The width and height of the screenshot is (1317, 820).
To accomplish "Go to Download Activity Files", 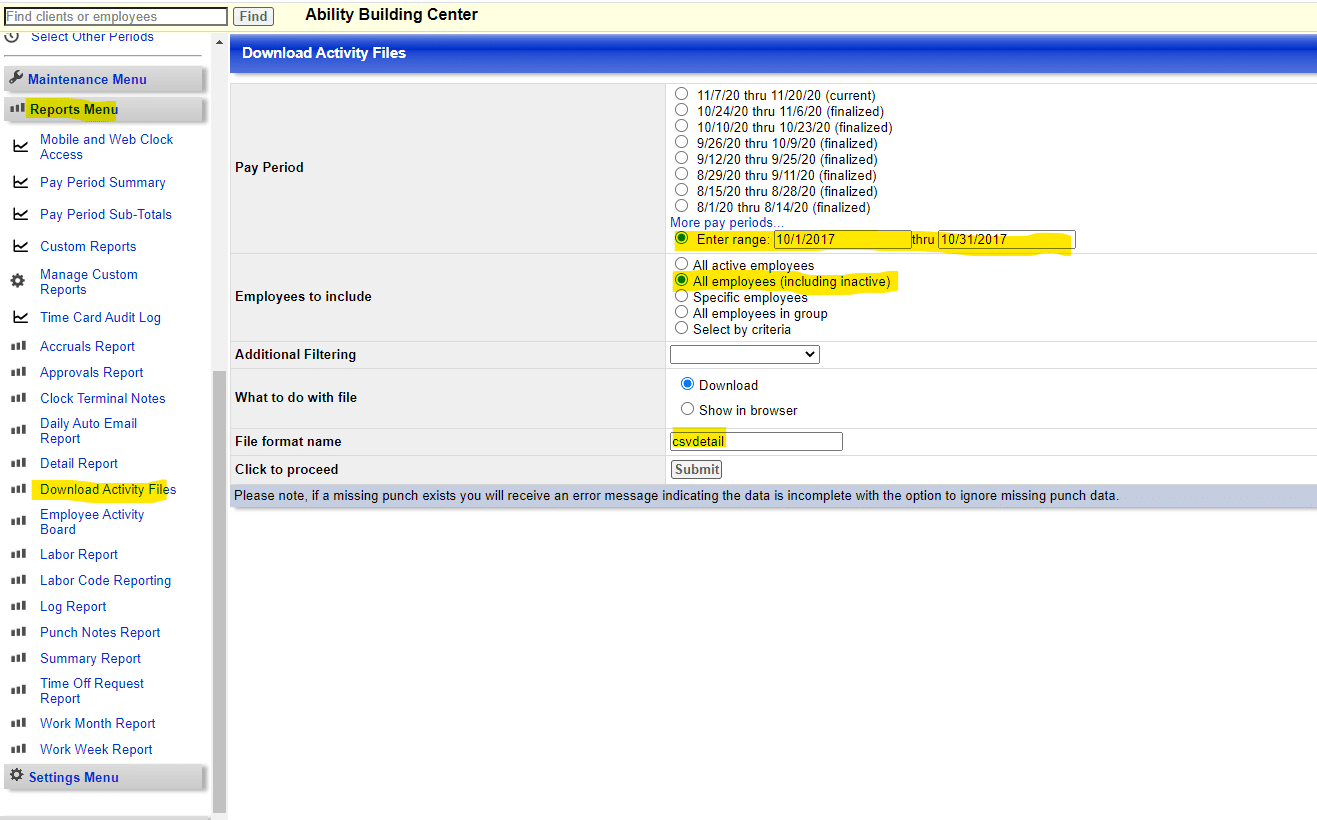I will (108, 490).
